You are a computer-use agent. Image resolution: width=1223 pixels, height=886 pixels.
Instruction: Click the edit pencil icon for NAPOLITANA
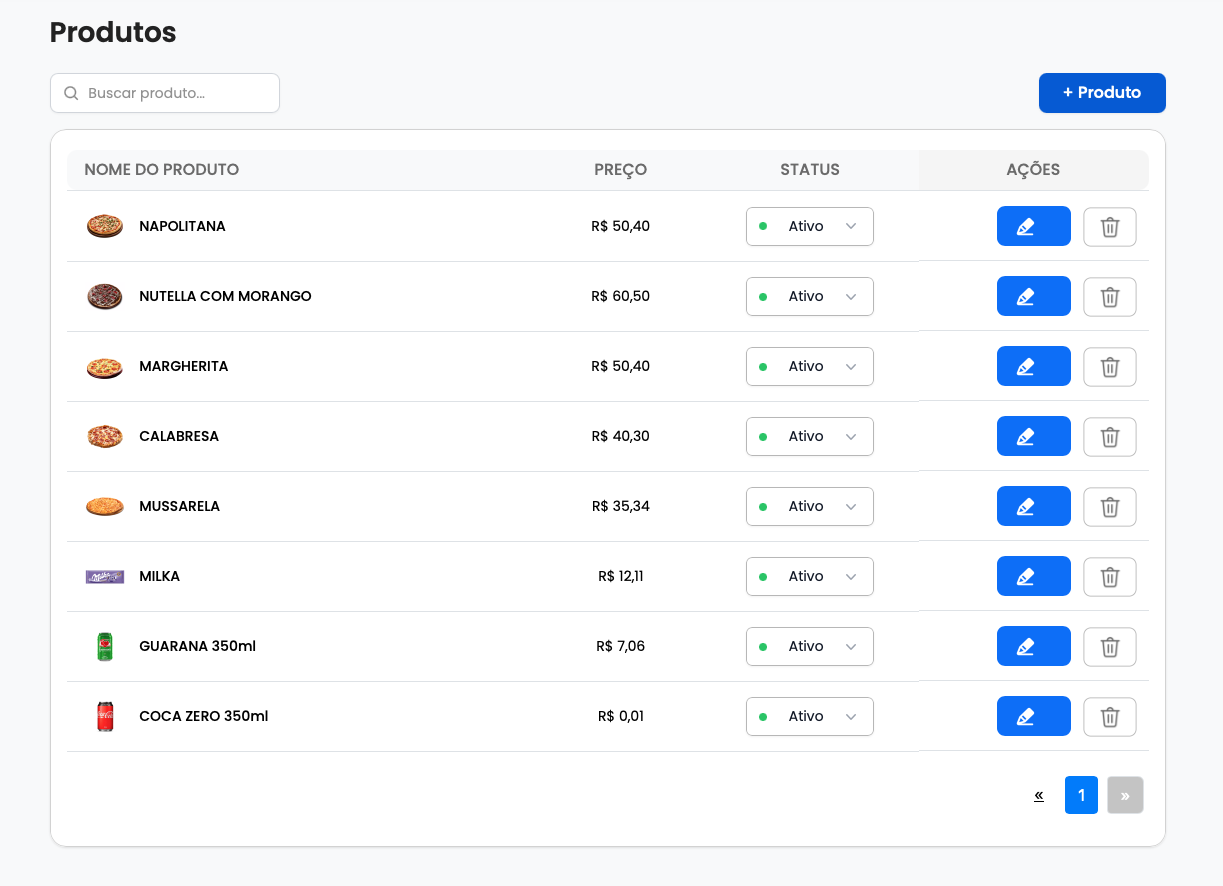click(1033, 226)
